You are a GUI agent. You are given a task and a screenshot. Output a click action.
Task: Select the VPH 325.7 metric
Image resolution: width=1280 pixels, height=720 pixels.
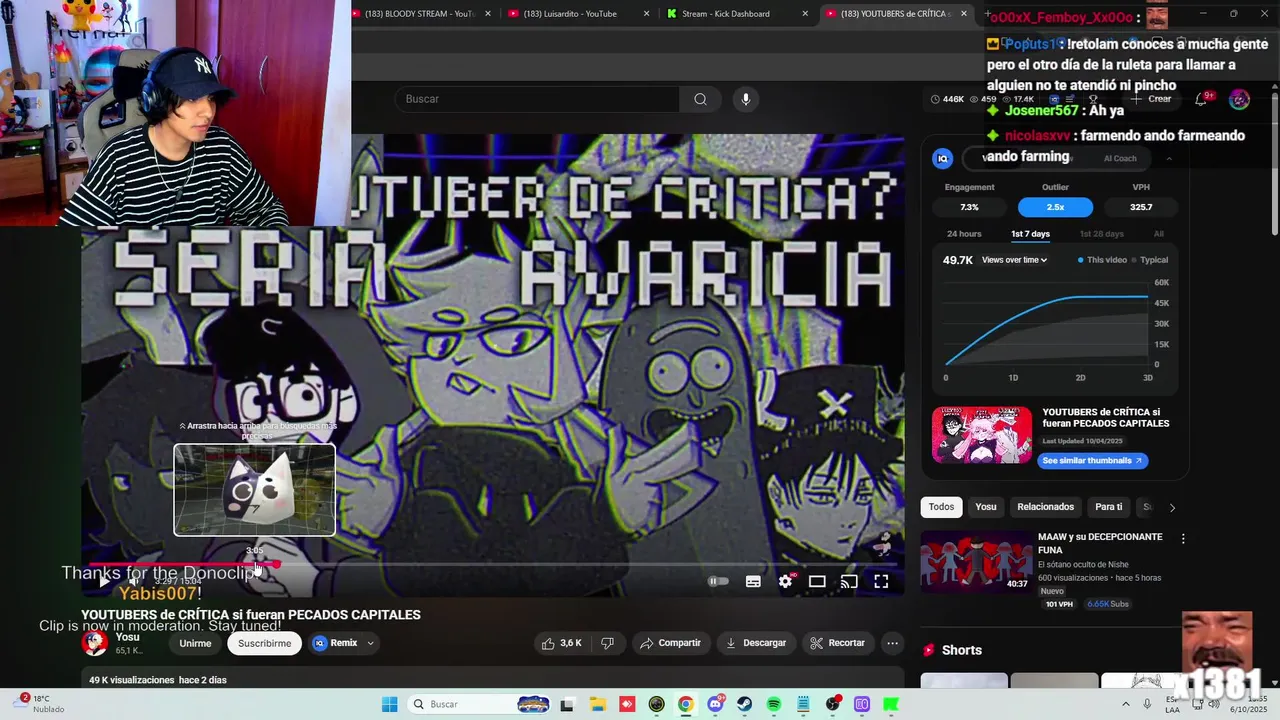(x=1141, y=207)
